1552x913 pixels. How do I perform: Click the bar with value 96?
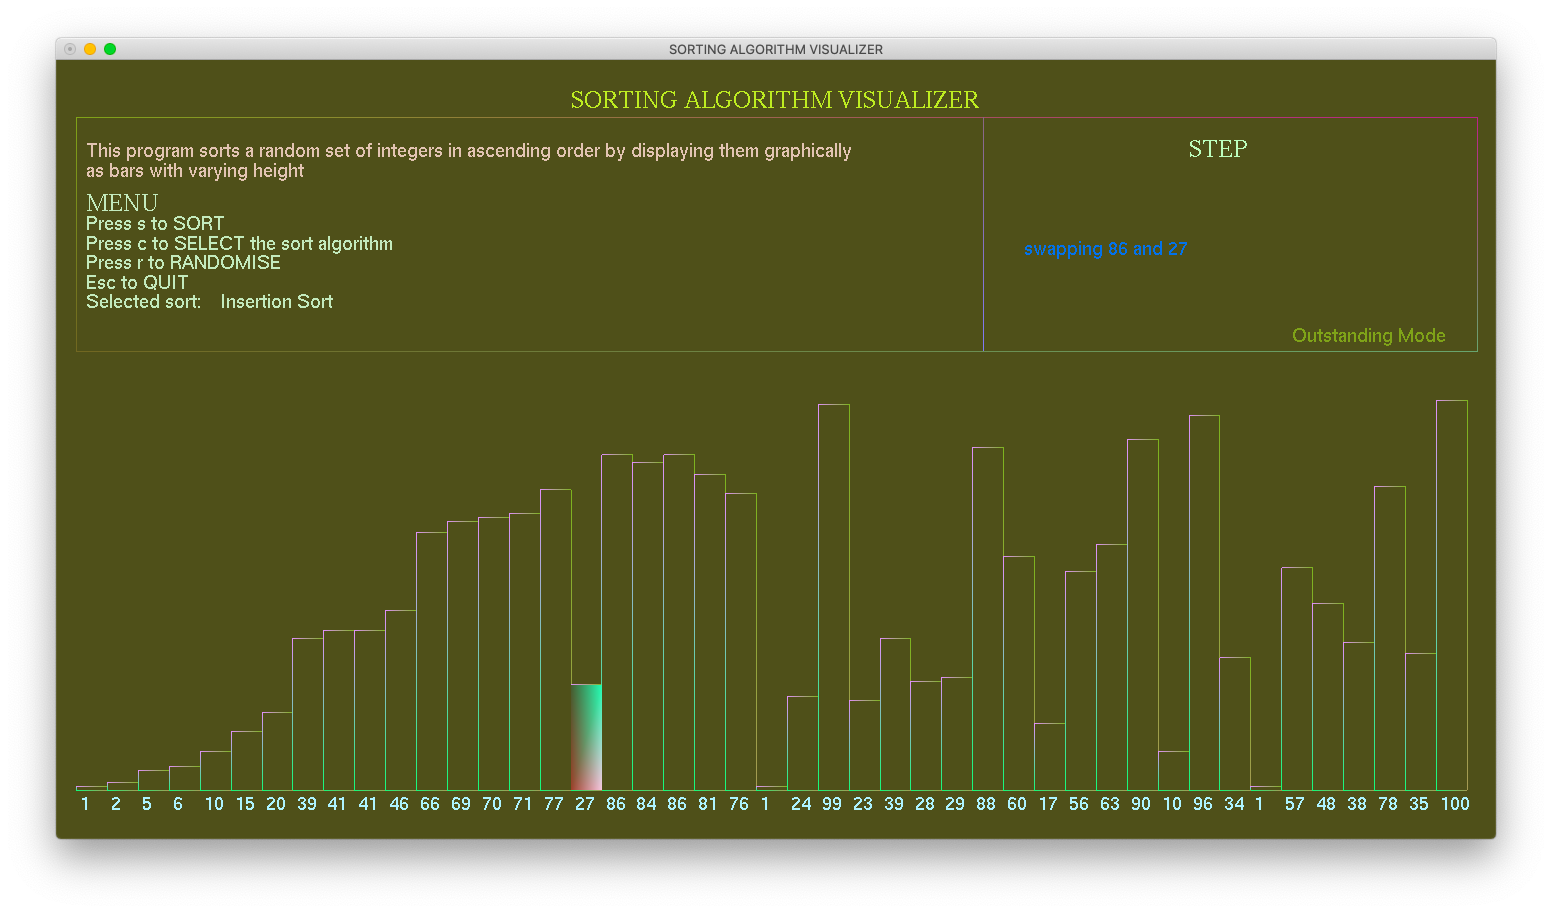coord(1204,602)
